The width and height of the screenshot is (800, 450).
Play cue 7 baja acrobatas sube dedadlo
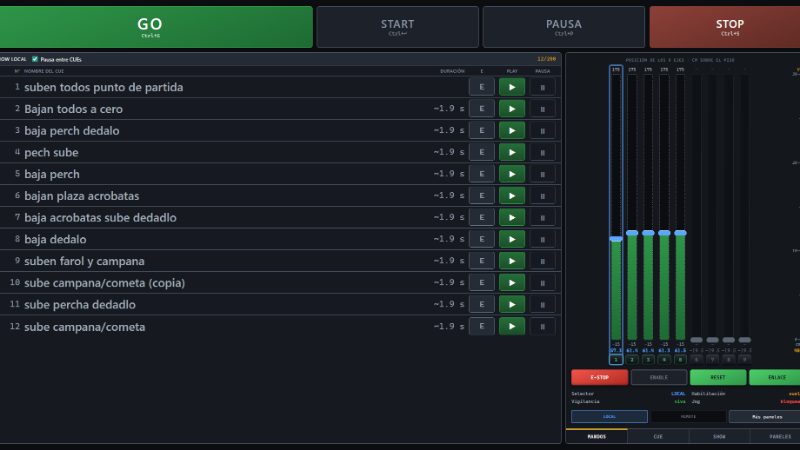point(512,217)
